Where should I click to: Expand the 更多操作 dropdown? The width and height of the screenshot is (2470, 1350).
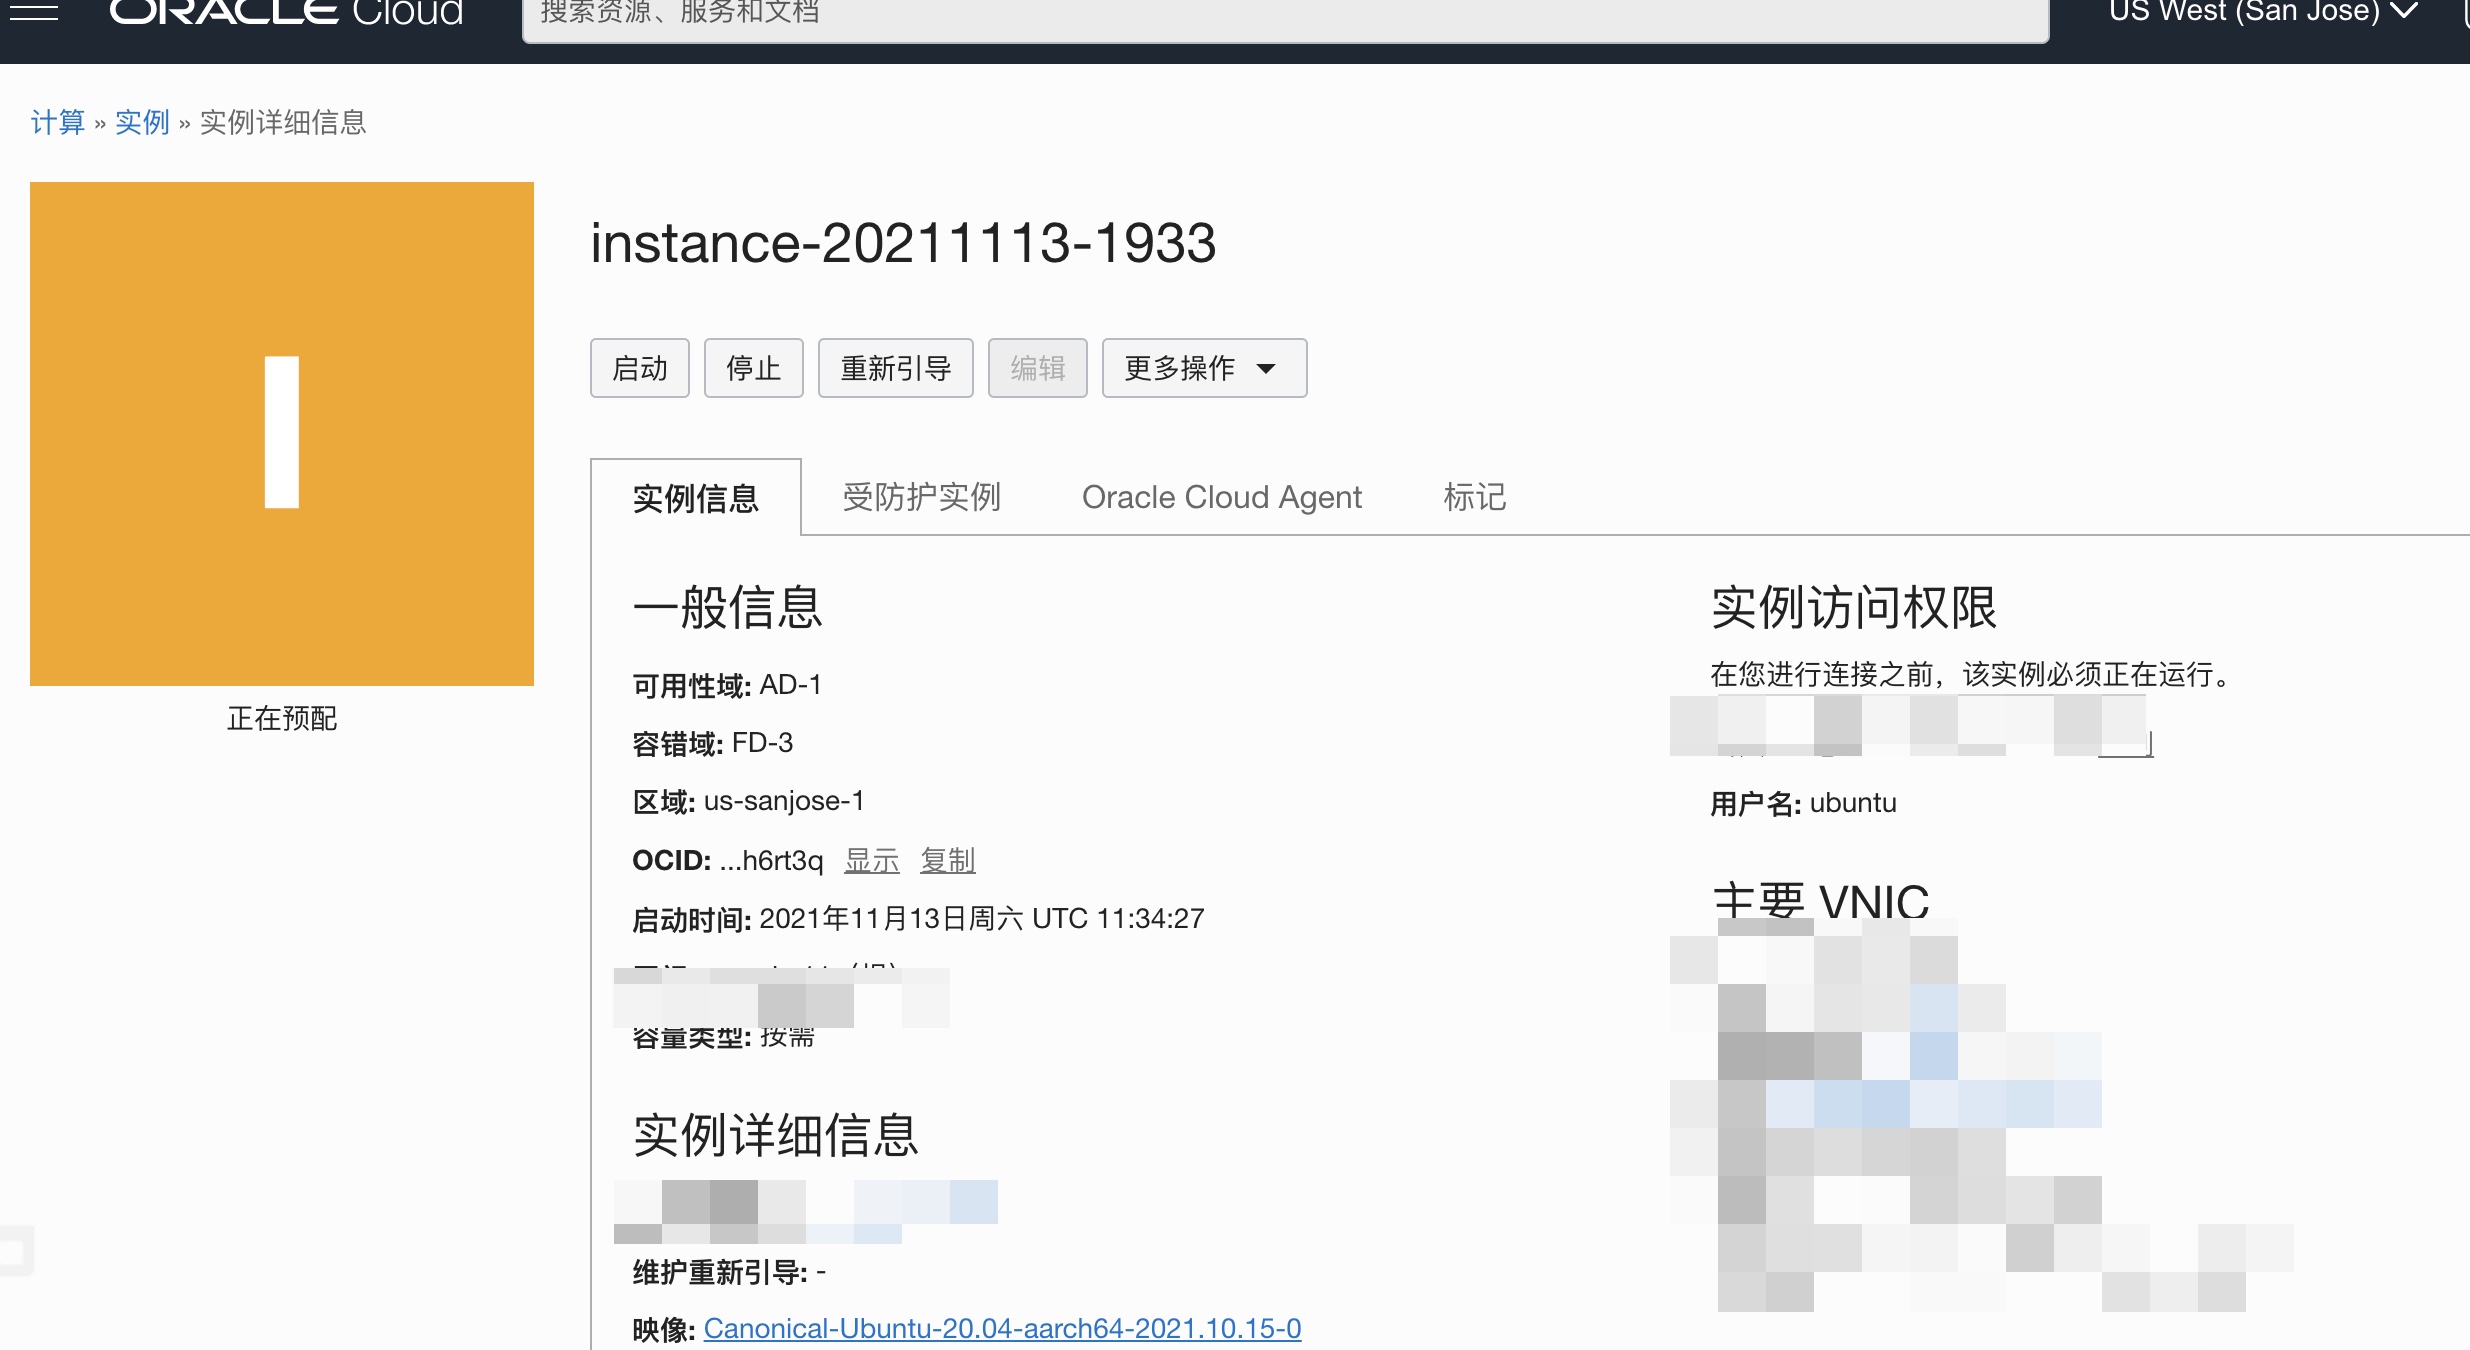tap(1204, 368)
